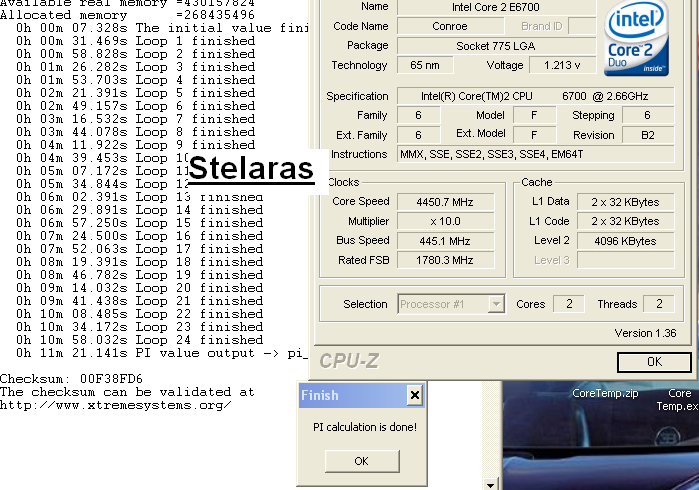The width and height of the screenshot is (699, 490).
Task: Select the Instructions field MMX, SSE list
Action: click(535, 154)
